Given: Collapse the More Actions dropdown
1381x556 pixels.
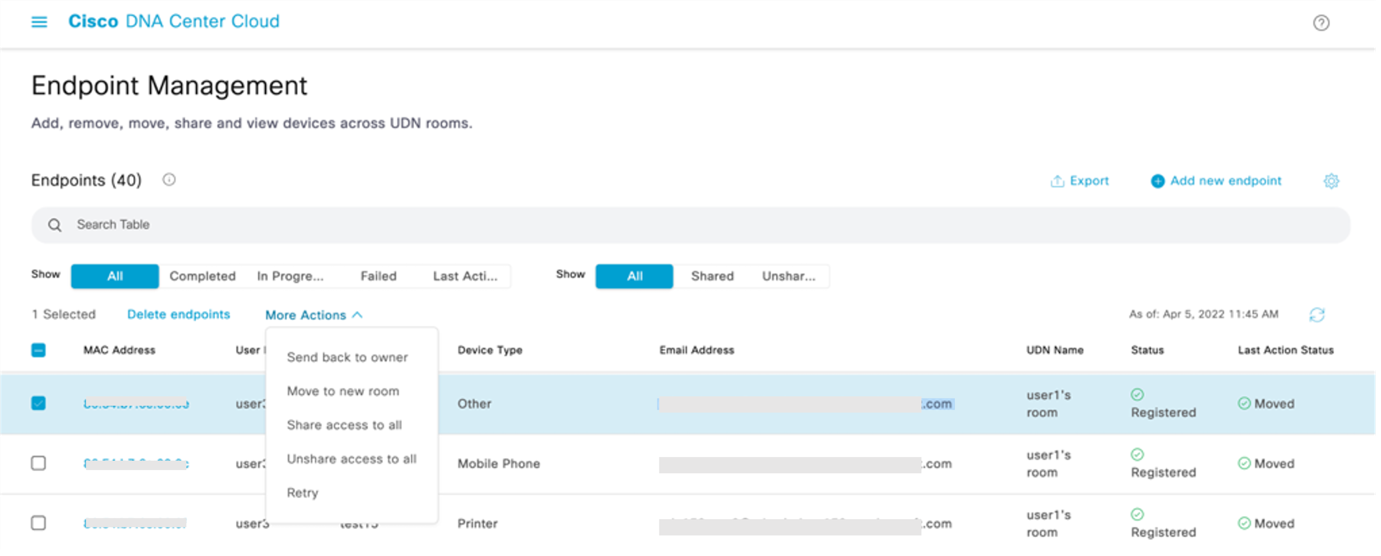Looking at the screenshot, I should coord(314,315).
